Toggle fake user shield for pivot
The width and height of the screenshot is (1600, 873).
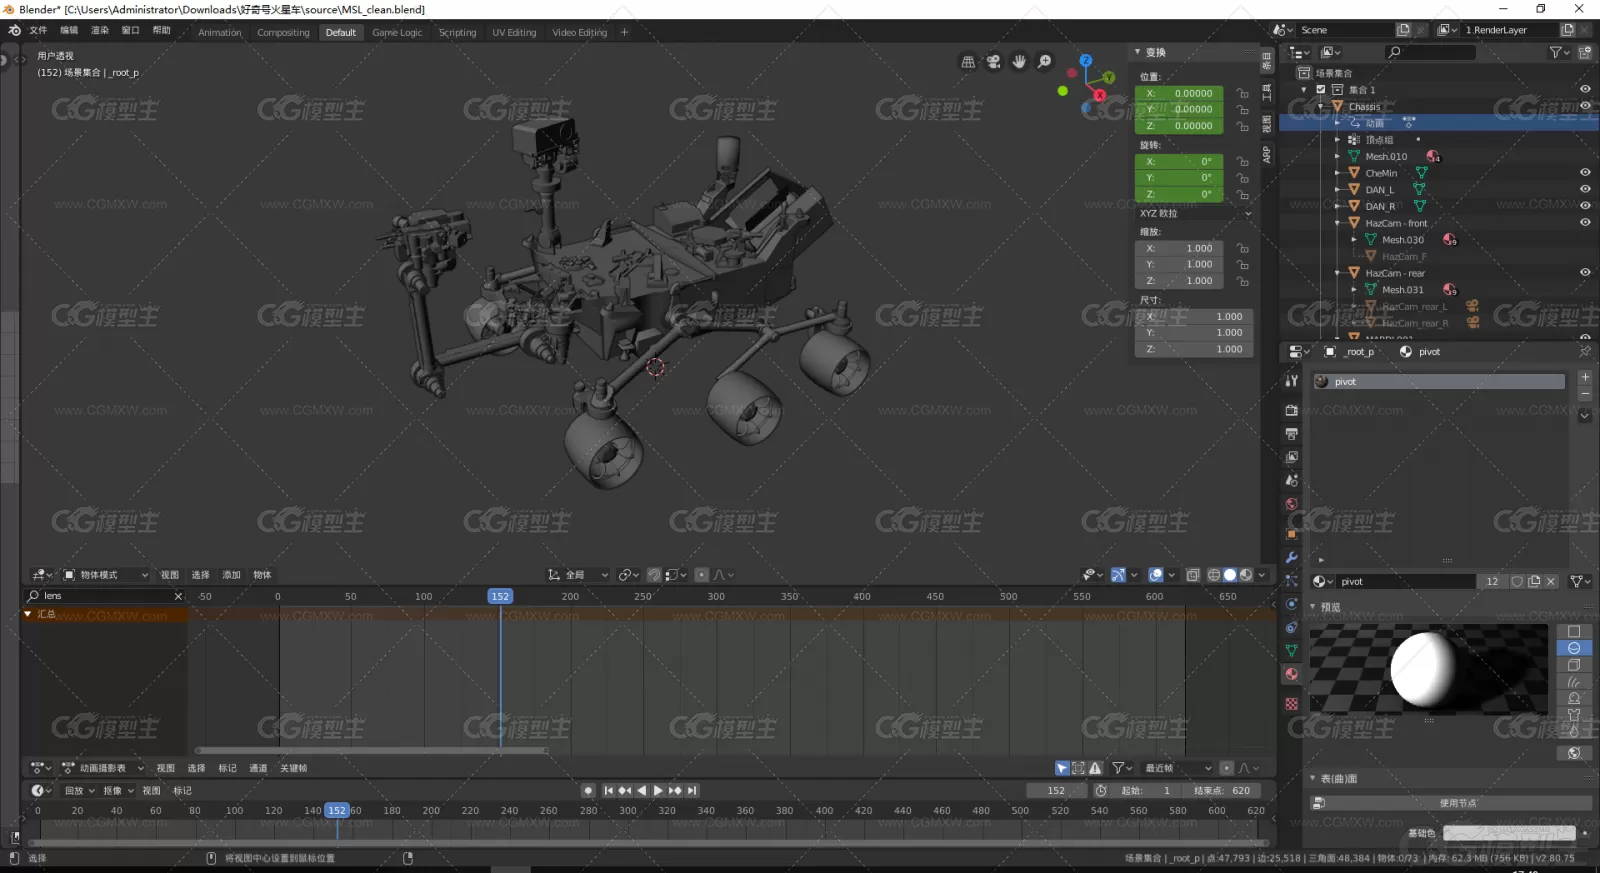click(x=1517, y=581)
